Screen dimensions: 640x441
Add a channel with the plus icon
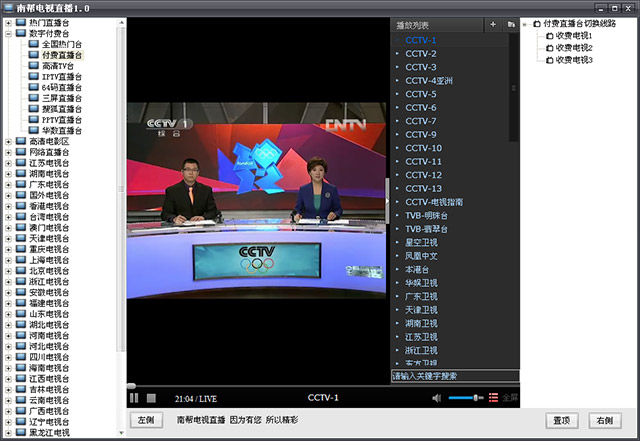(x=493, y=24)
